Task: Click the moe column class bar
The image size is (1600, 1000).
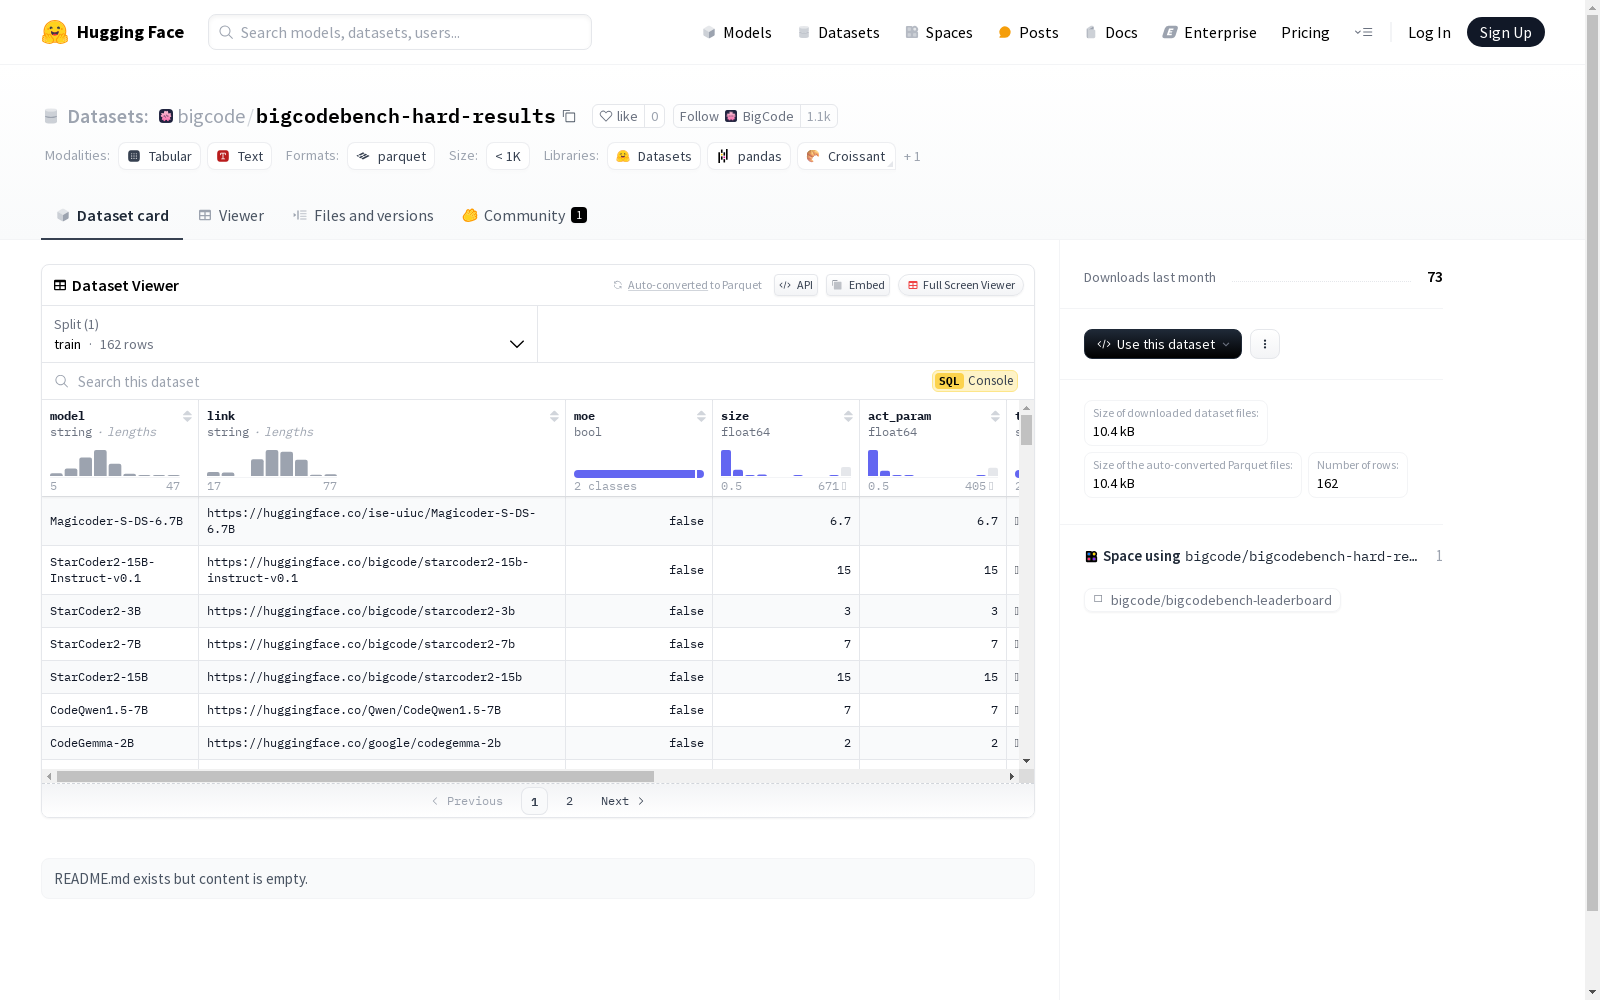Action: (639, 473)
